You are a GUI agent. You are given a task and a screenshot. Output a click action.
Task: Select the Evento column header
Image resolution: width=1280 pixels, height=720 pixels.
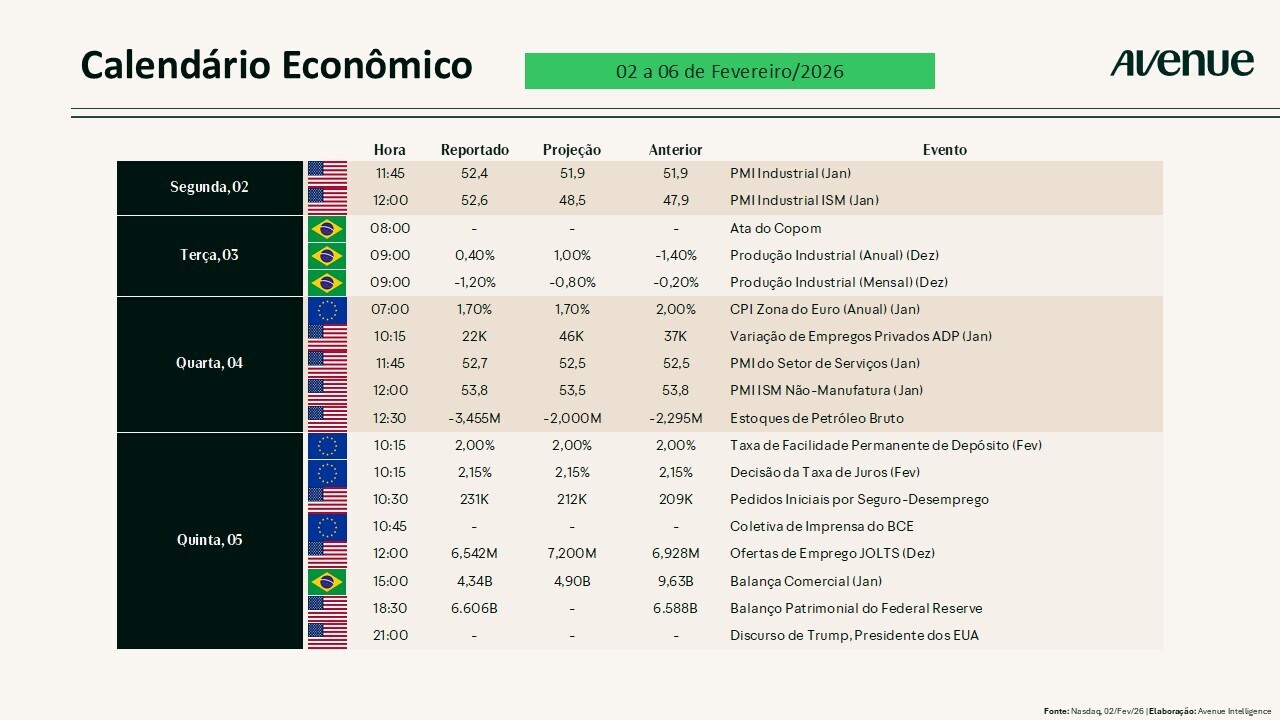(944, 150)
